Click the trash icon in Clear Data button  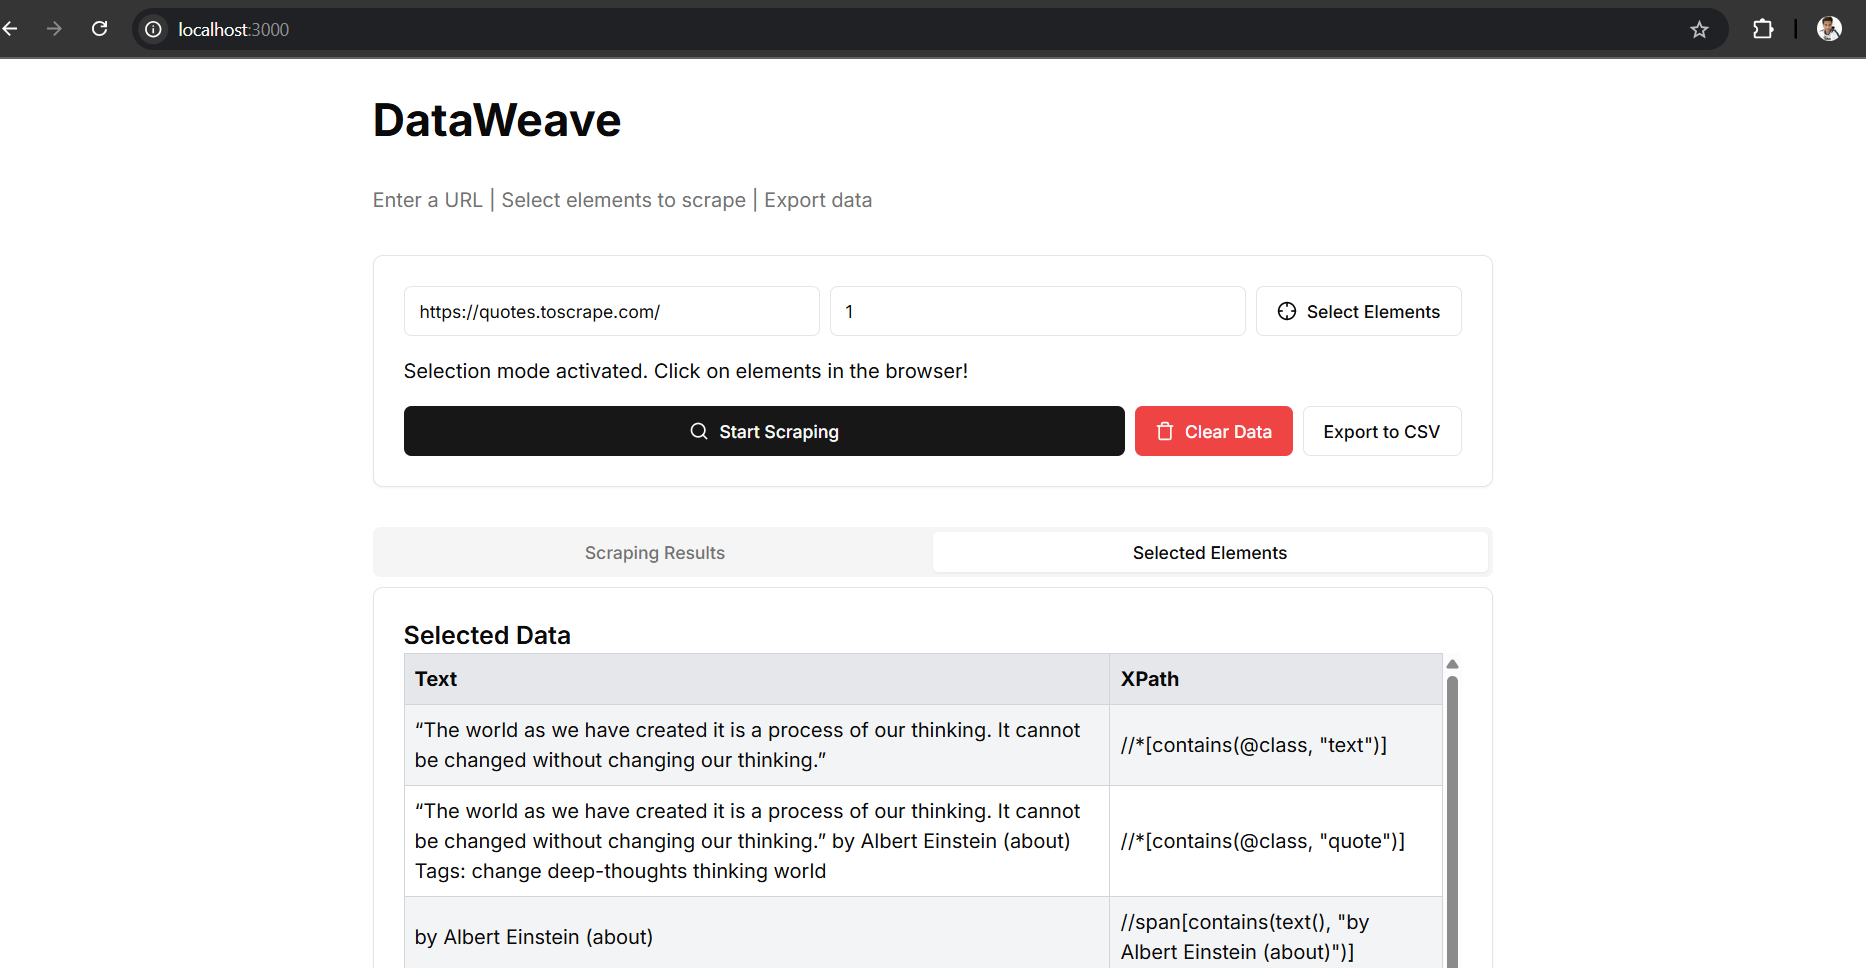point(1164,431)
